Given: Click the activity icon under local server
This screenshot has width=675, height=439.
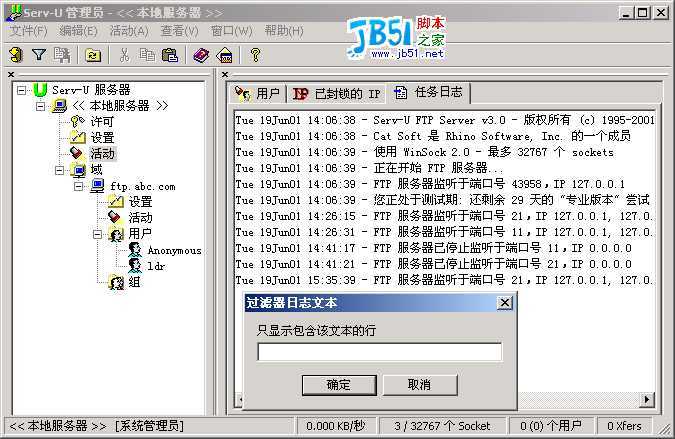Looking at the screenshot, I should click(77, 154).
